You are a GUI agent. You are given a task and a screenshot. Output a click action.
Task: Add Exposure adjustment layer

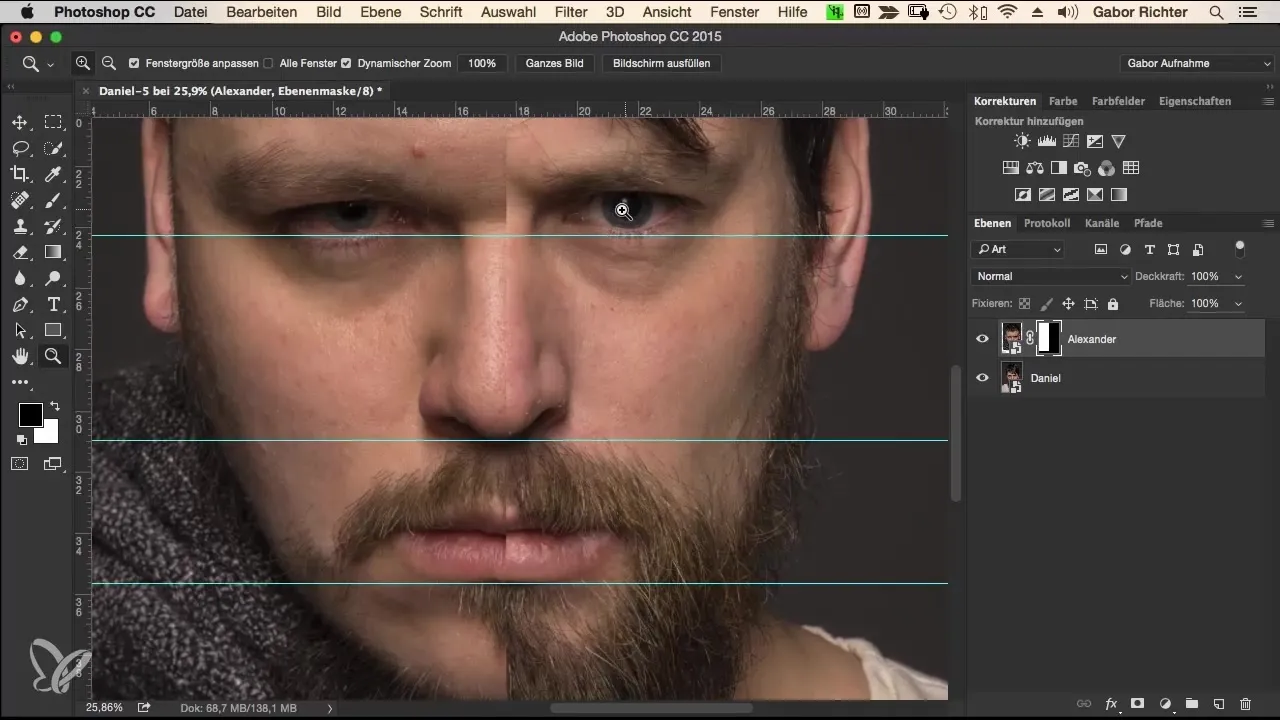pos(1094,141)
